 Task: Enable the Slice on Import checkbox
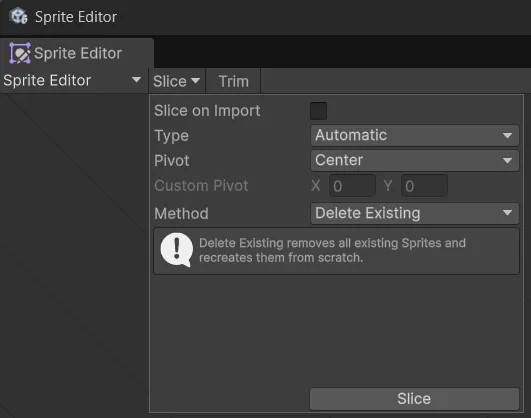click(318, 111)
